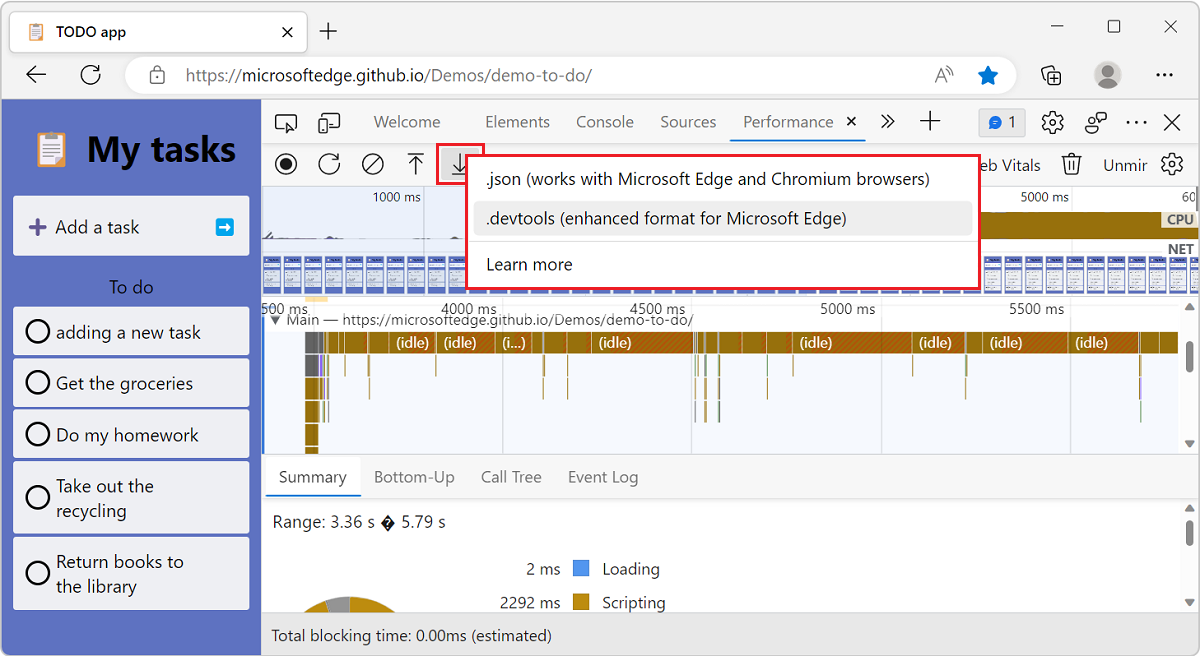Collapse the Main thread track triangle
Viewport: 1200px width, 656px height.
[275, 320]
